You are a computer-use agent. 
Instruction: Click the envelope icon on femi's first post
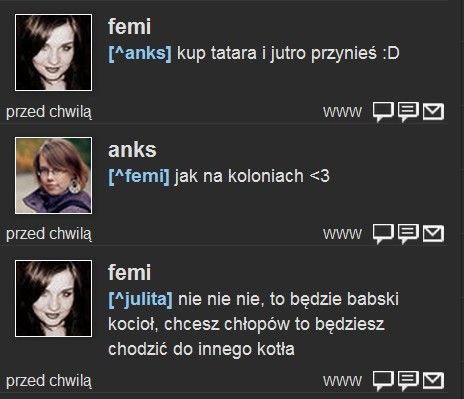(x=433, y=112)
